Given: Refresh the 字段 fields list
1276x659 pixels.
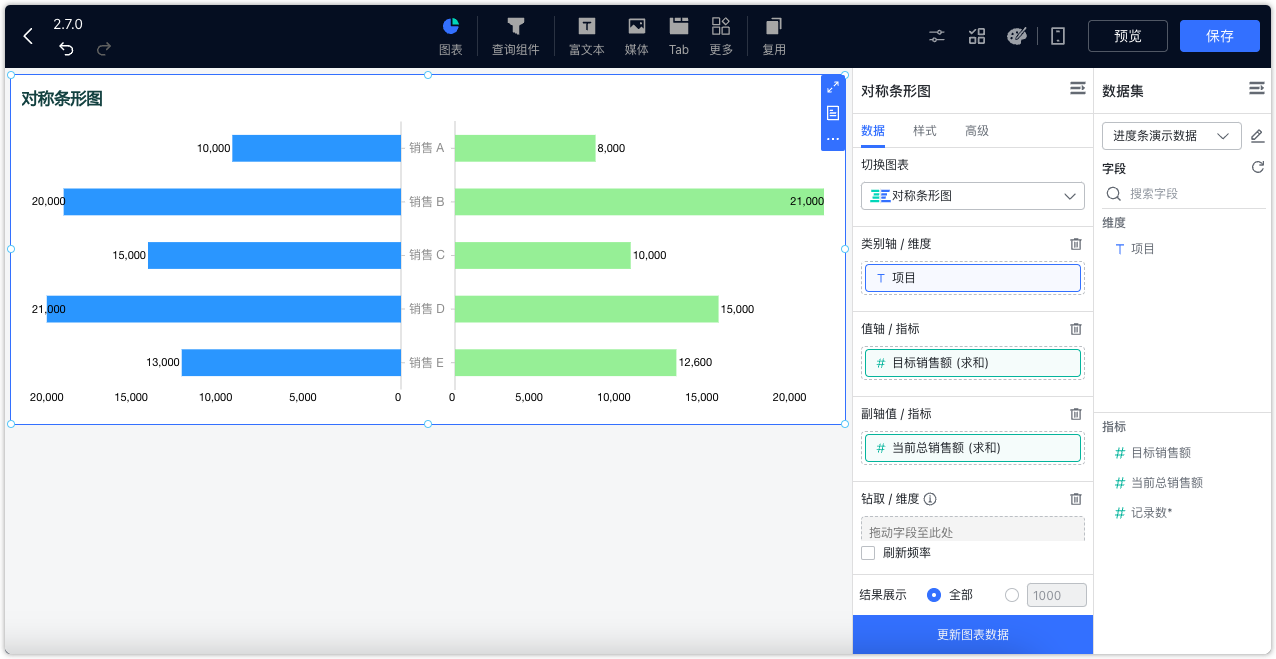Looking at the screenshot, I should coord(1257,167).
